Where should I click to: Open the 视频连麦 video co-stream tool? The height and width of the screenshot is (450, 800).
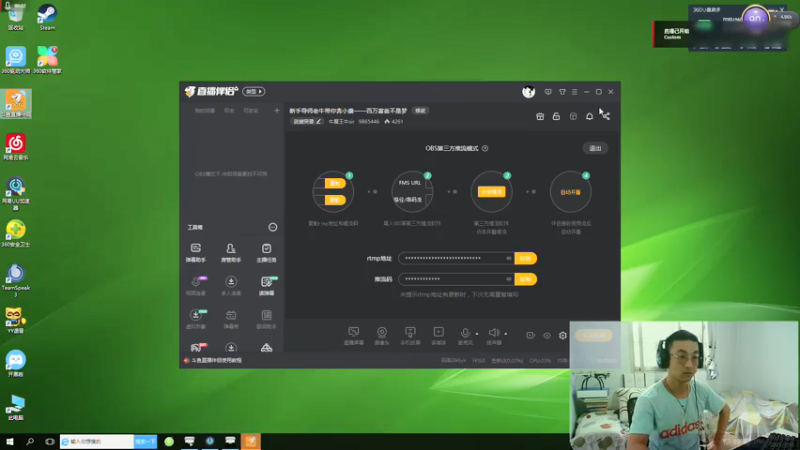click(195, 286)
